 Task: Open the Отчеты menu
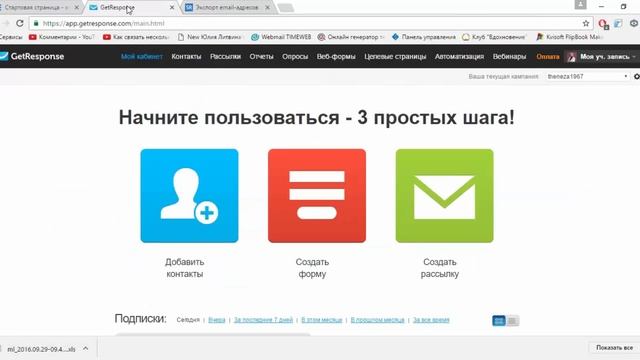click(261, 57)
